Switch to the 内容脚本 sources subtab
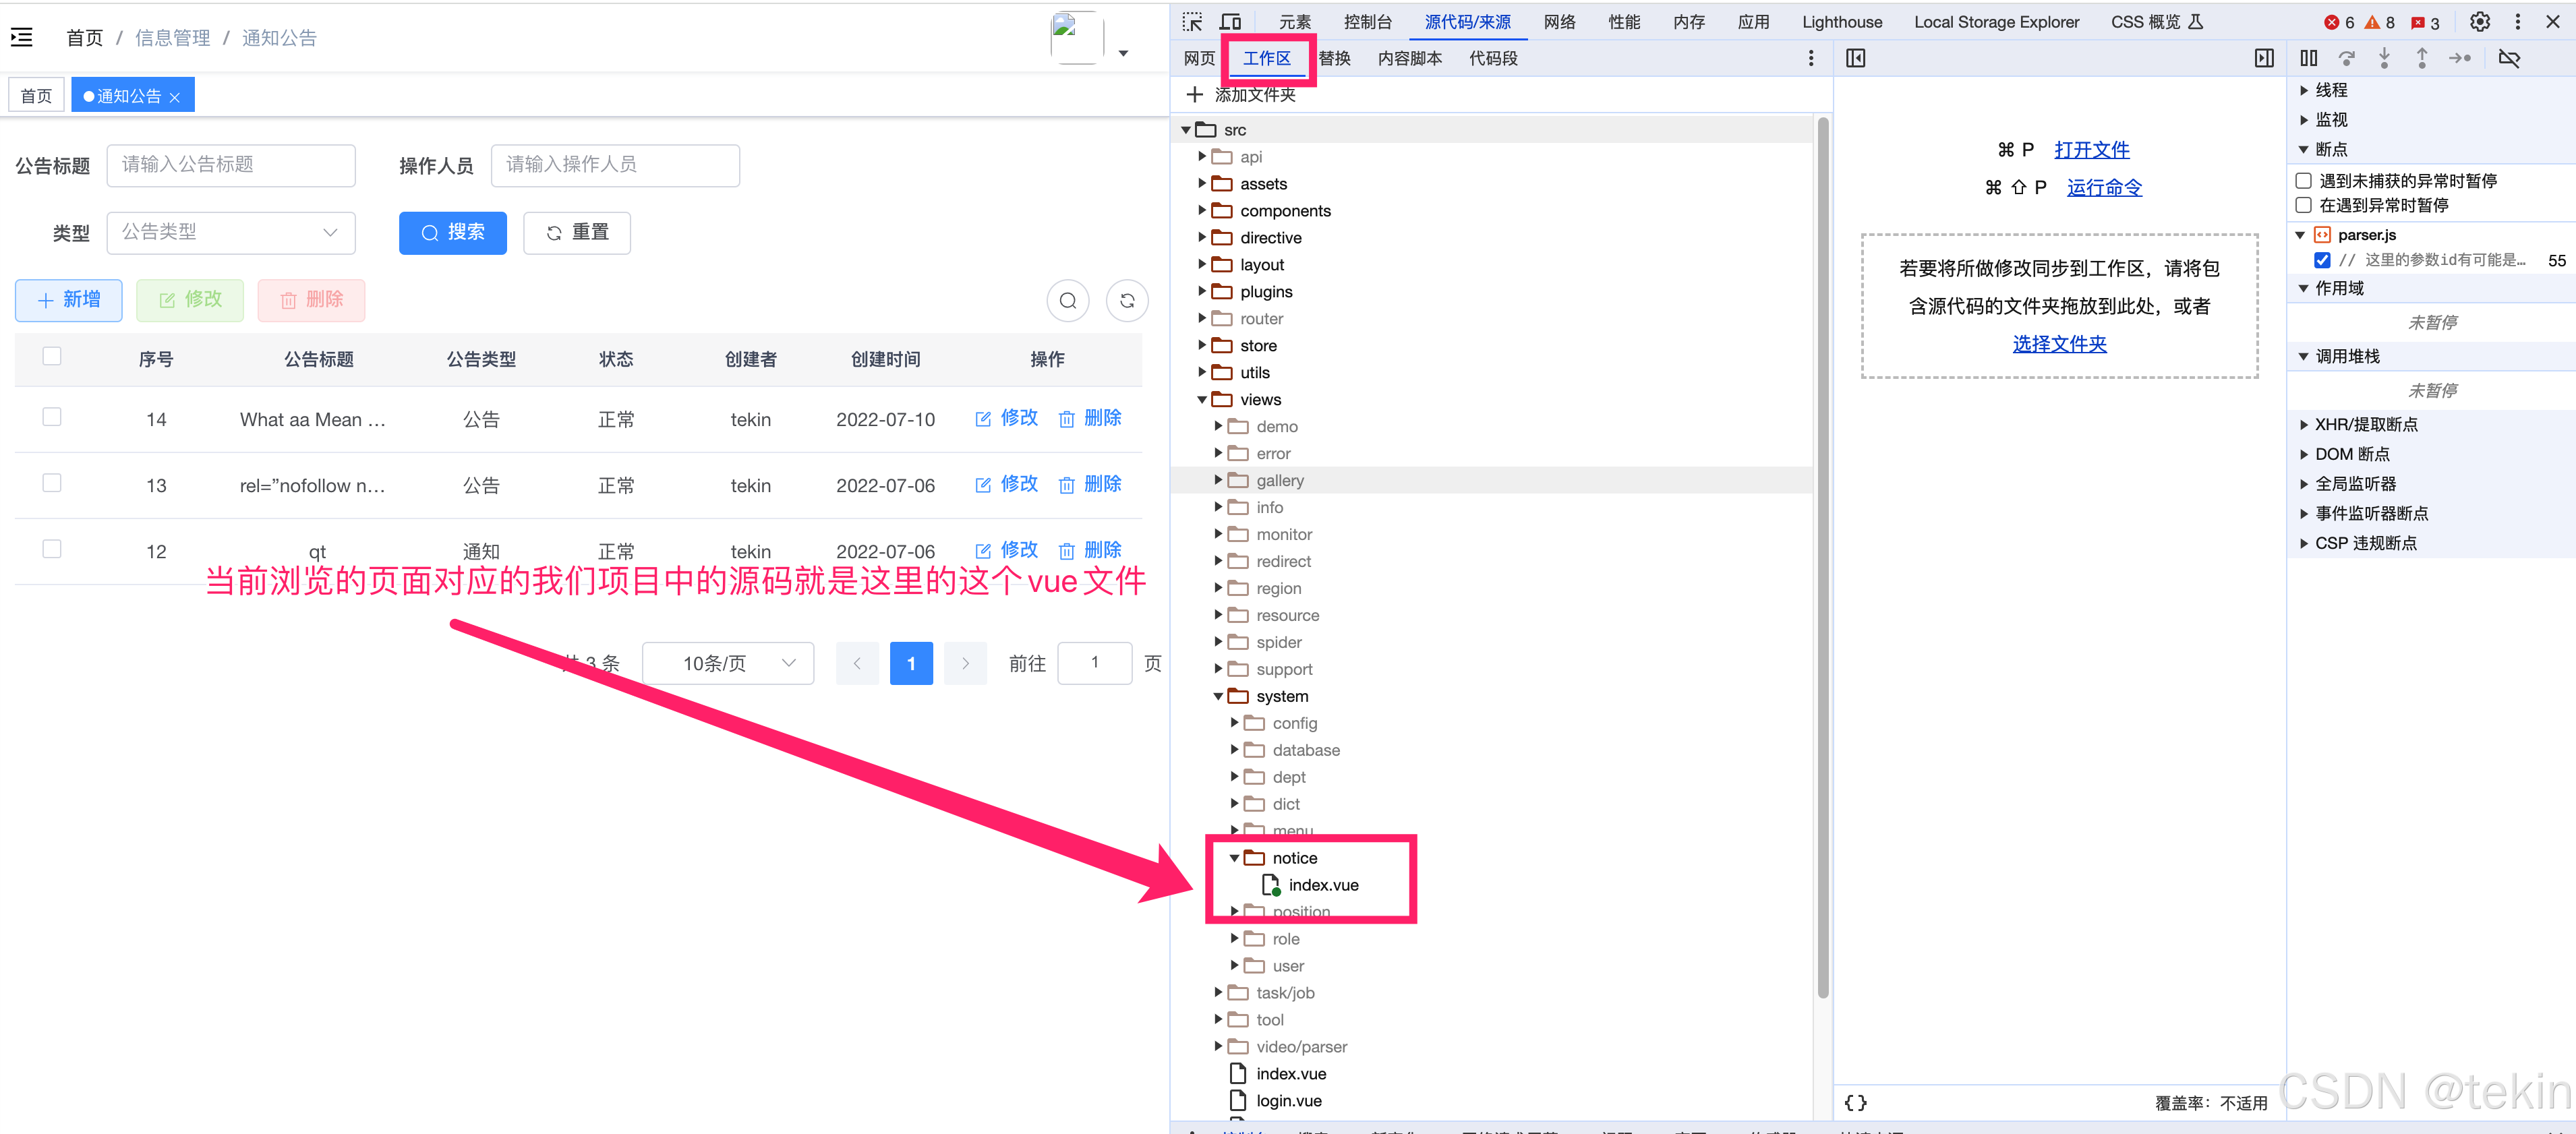Viewport: 2576px width, 1134px height. pos(1409,58)
